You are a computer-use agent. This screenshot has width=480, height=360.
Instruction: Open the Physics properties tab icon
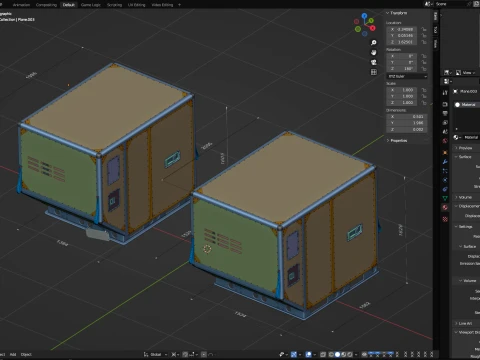445,180
